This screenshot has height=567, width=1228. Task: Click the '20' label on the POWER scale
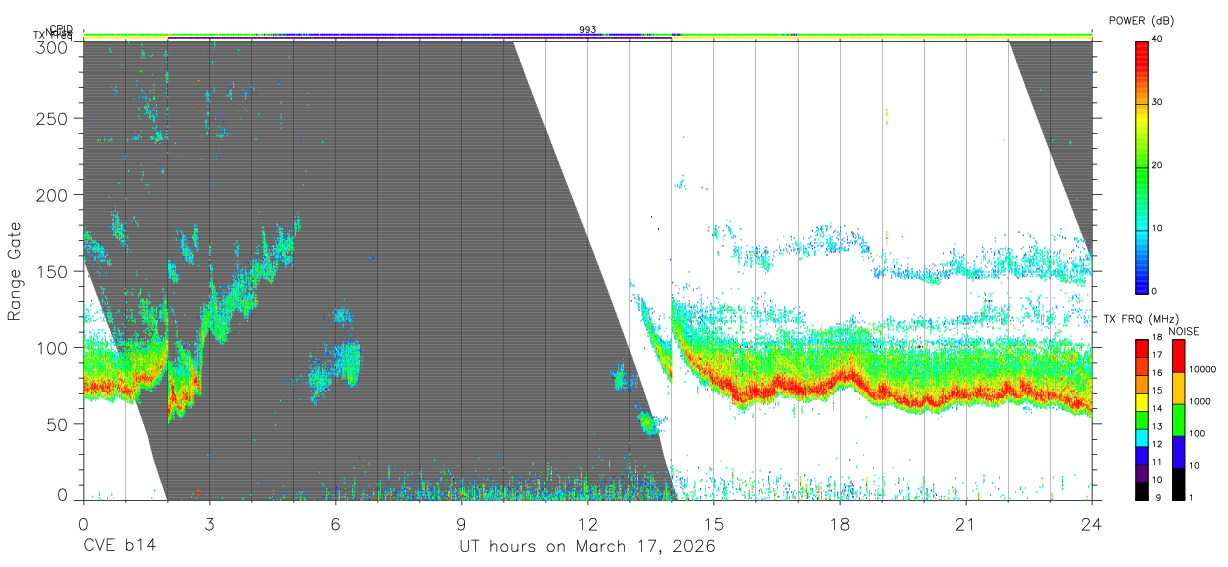pos(1156,166)
